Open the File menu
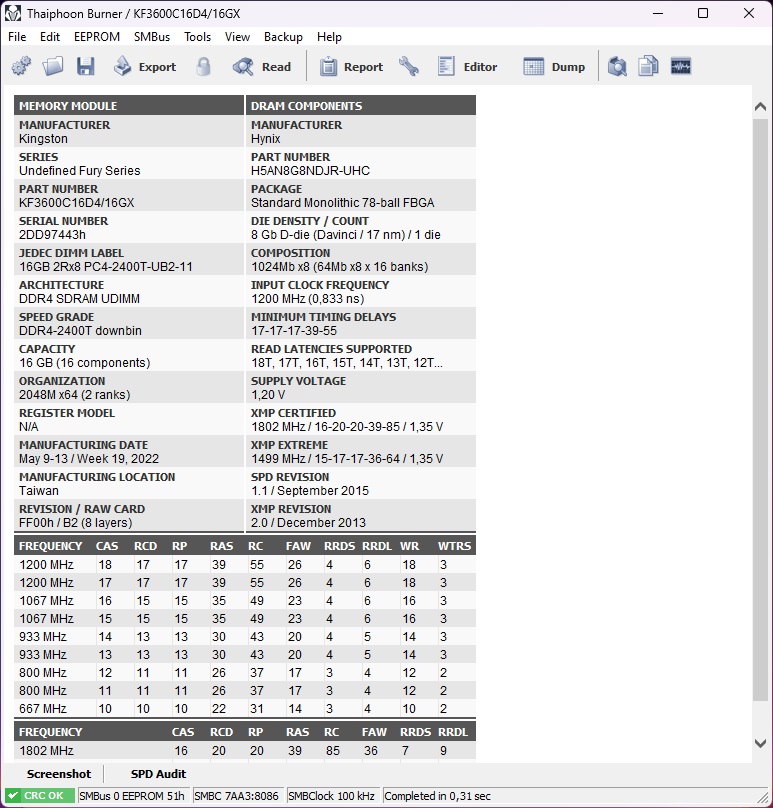 click(17, 37)
